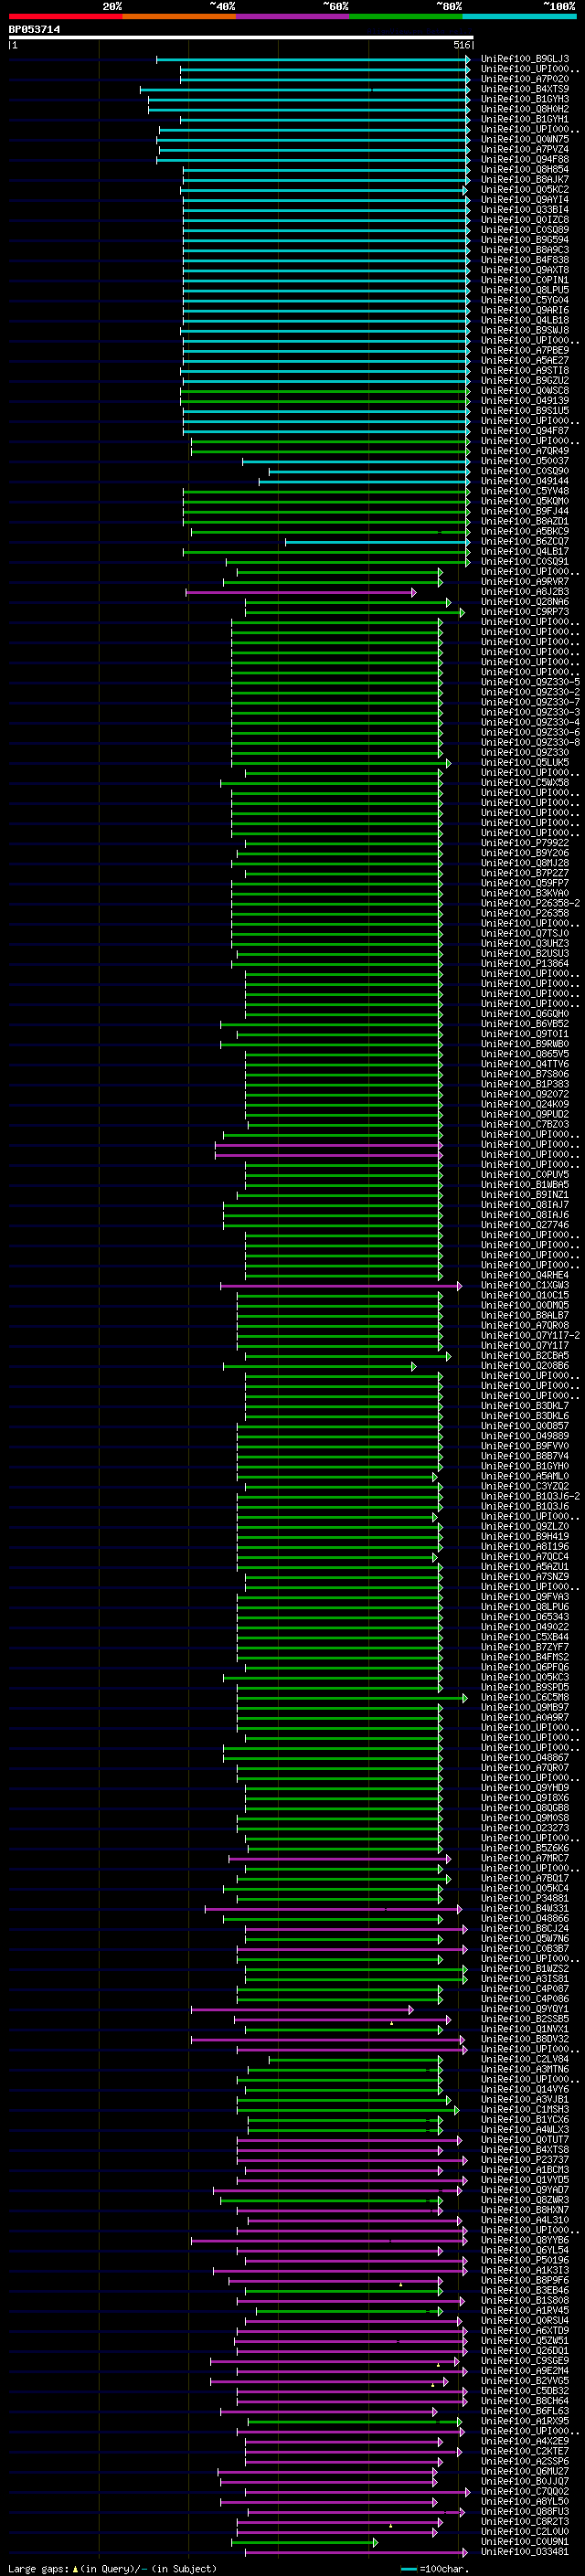Click the green ~80% identity legend segment
This screenshot has height=2576, width=585.
(406, 16)
